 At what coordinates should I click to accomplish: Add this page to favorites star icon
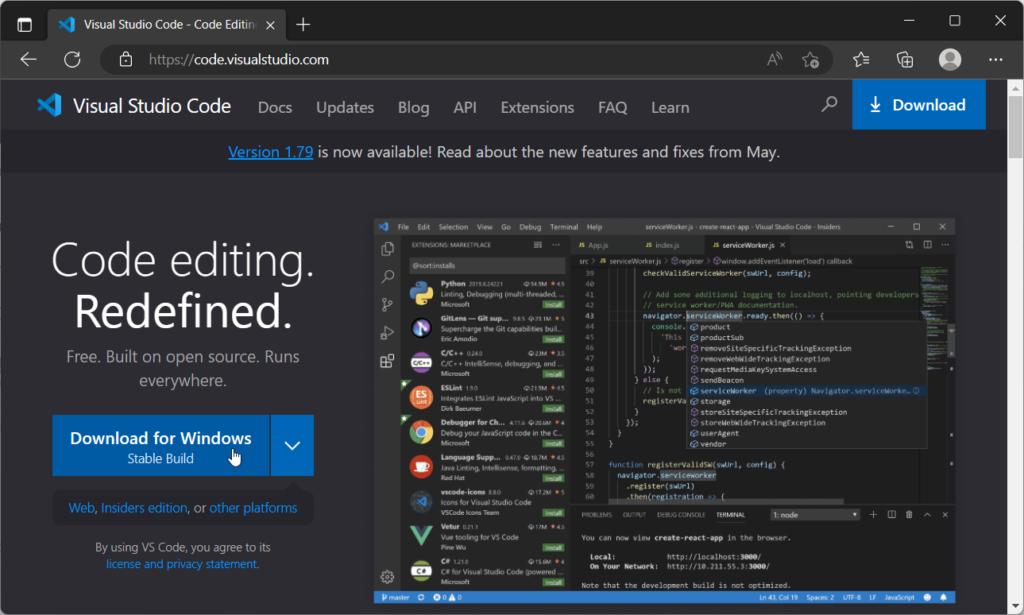pyautogui.click(x=810, y=59)
